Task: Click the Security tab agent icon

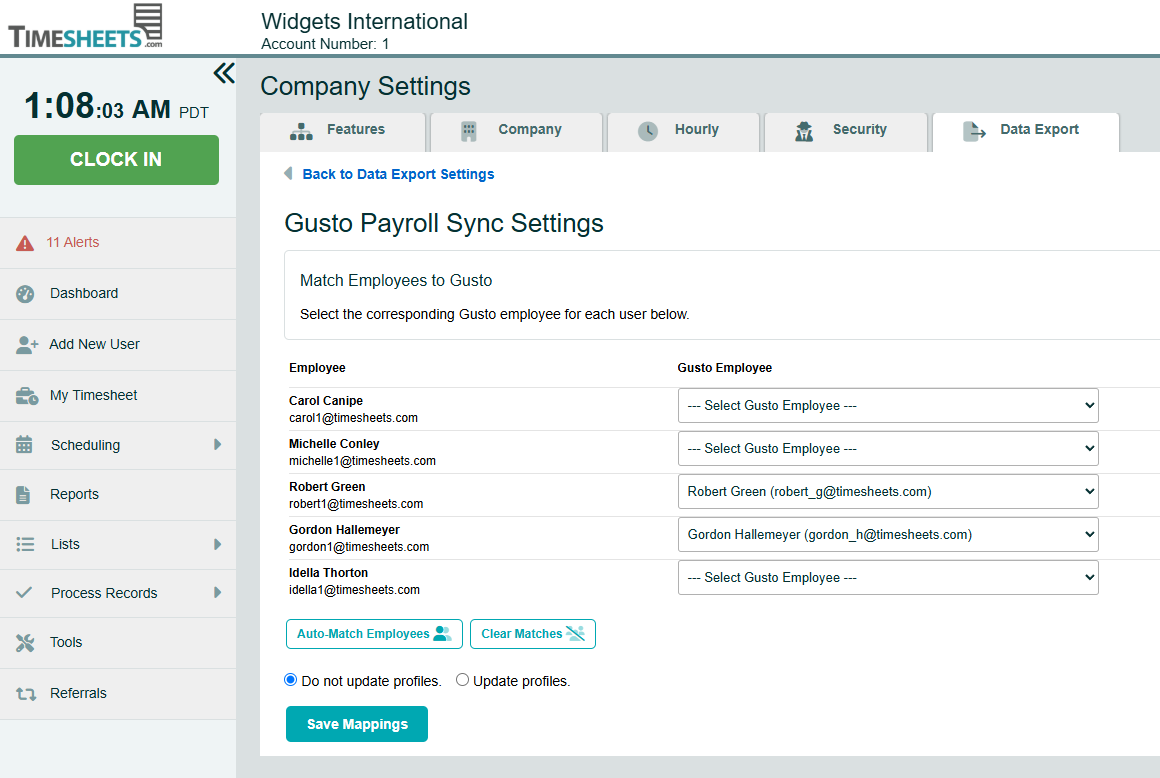Action: tap(804, 131)
